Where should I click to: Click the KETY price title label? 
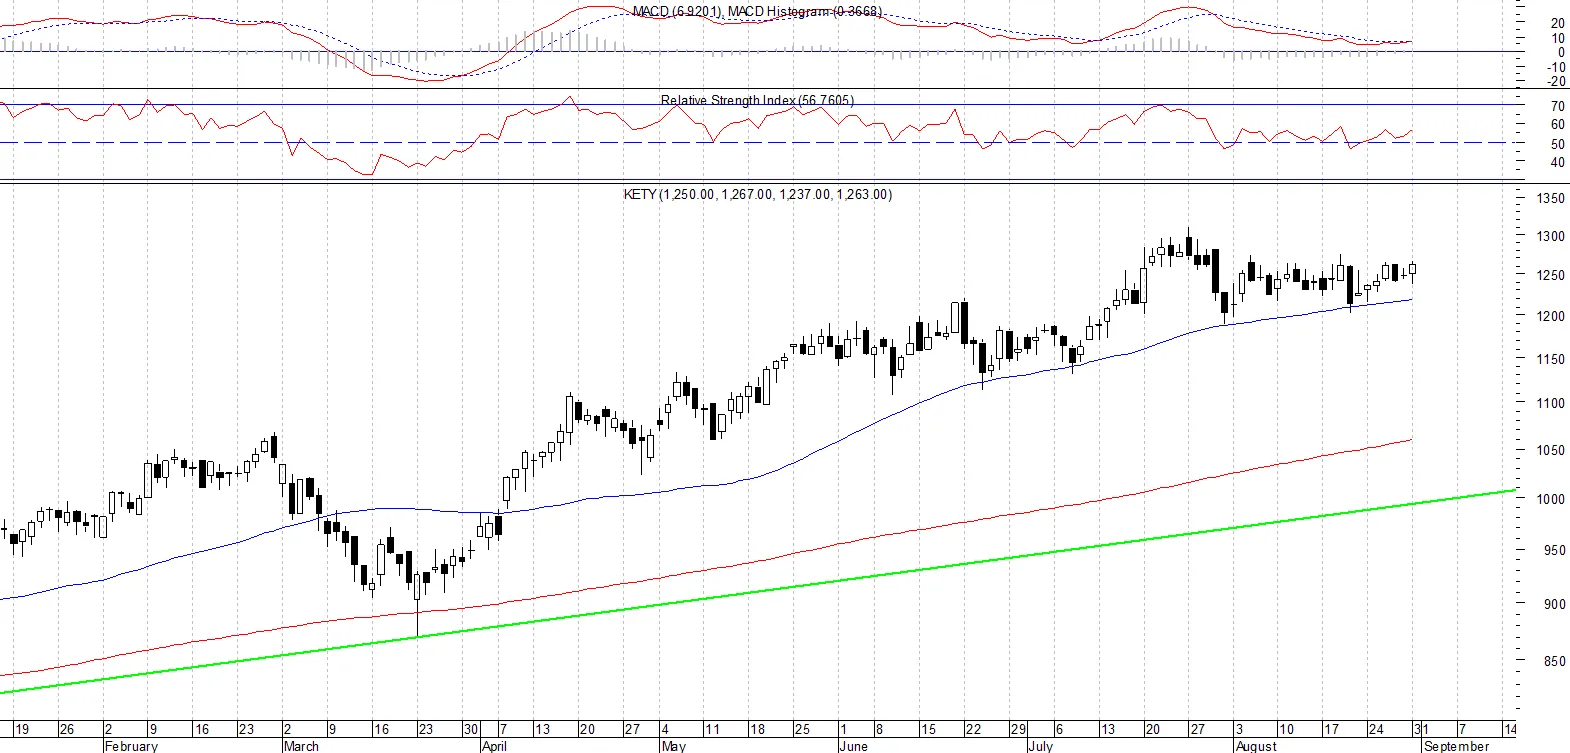coord(757,194)
